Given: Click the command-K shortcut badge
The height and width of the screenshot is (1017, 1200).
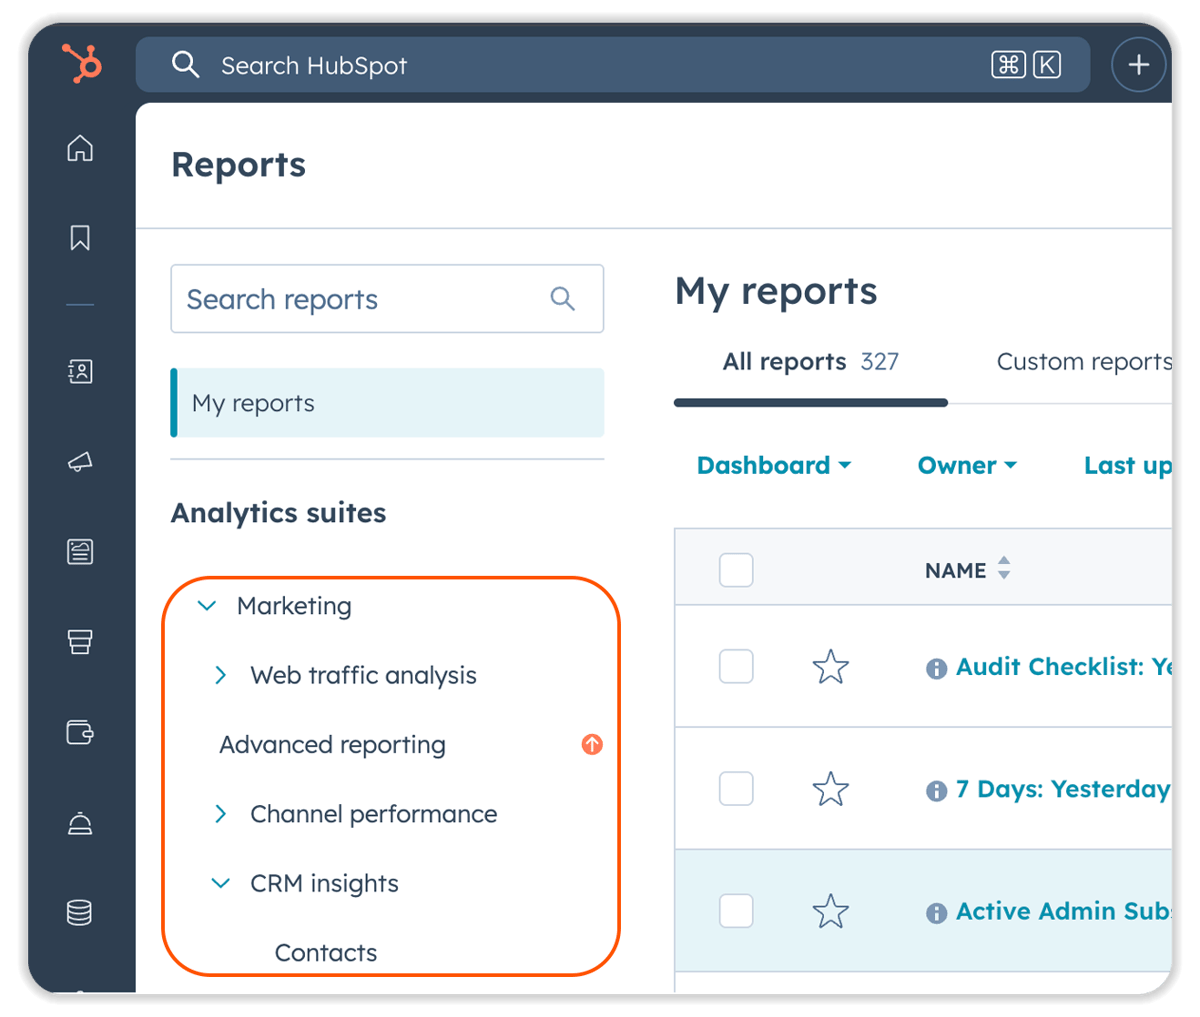Looking at the screenshot, I should tap(1026, 65).
